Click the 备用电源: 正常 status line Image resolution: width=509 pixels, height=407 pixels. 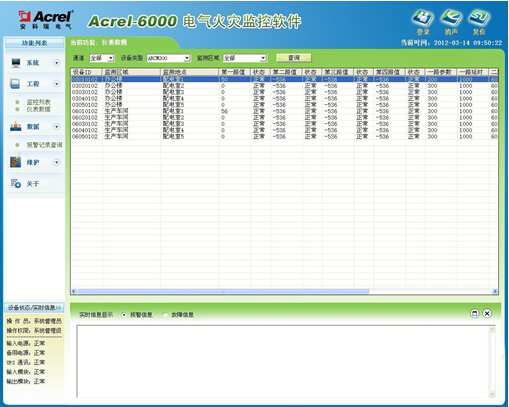26,353
